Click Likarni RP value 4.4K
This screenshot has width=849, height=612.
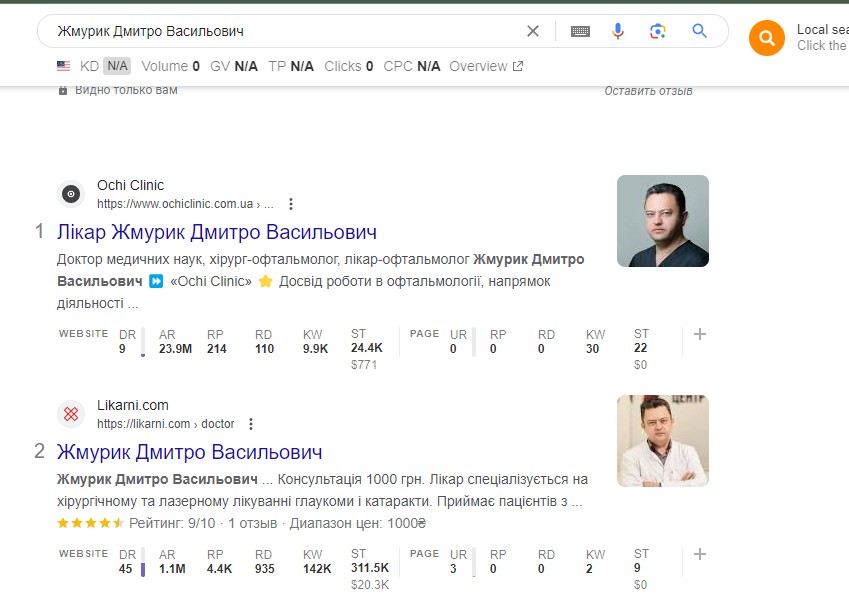pyautogui.click(x=219, y=569)
